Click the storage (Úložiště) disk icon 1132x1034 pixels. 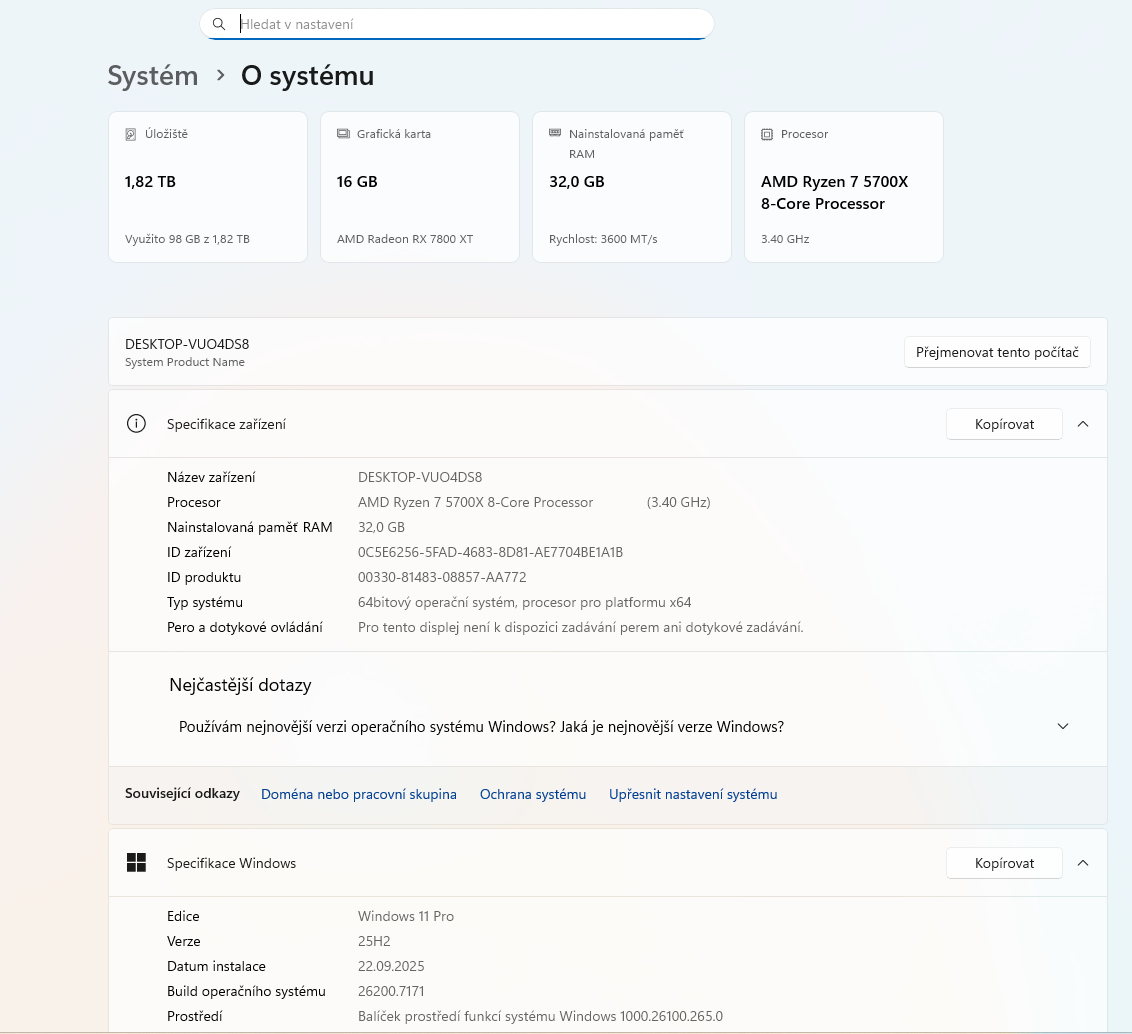[131, 134]
